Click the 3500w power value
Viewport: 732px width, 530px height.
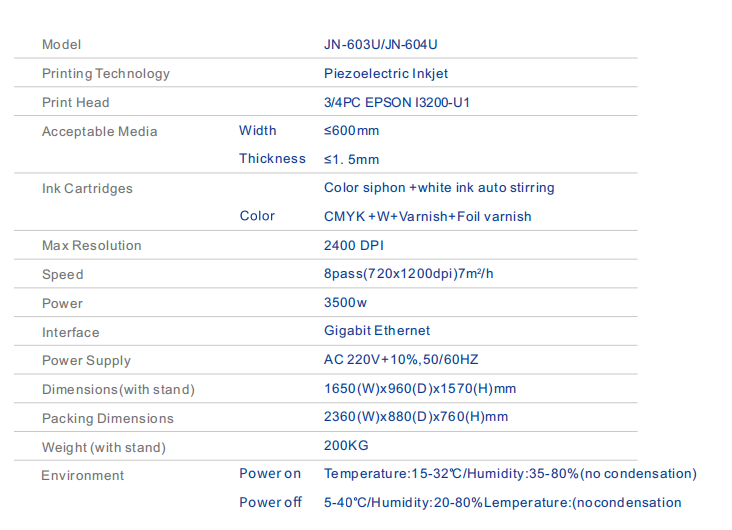point(346,303)
